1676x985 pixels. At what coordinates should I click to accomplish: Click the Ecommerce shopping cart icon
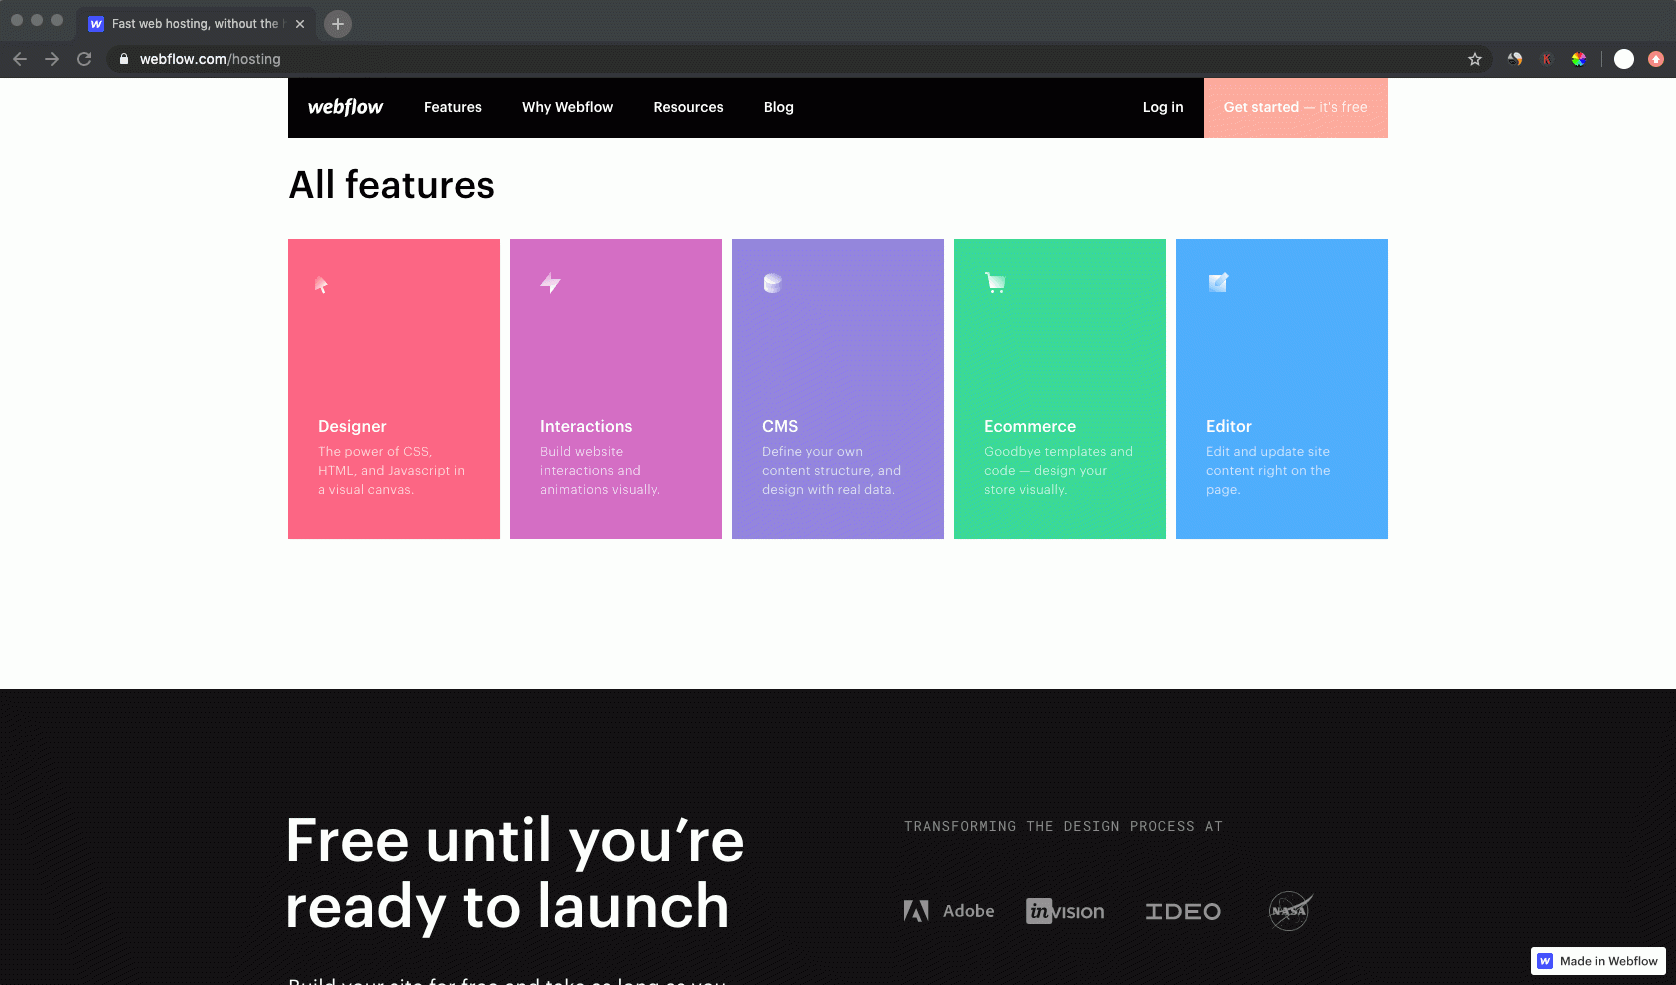pyautogui.click(x=995, y=283)
